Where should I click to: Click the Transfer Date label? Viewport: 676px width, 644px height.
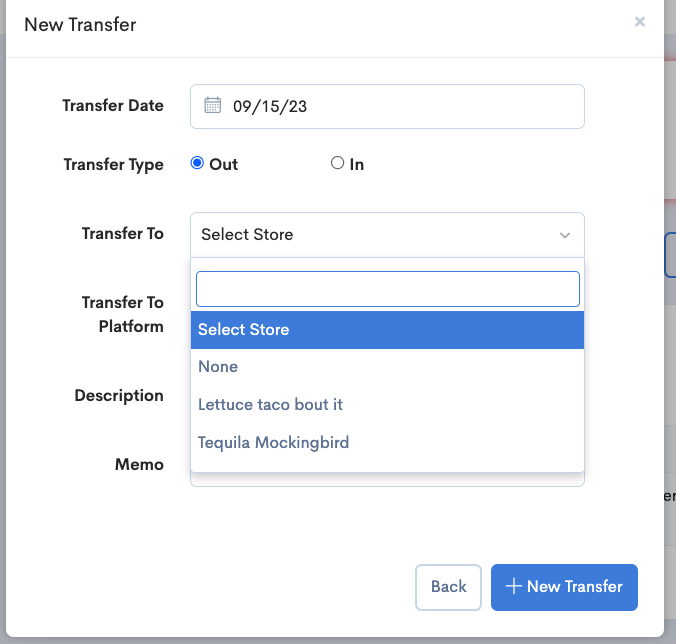coord(112,106)
